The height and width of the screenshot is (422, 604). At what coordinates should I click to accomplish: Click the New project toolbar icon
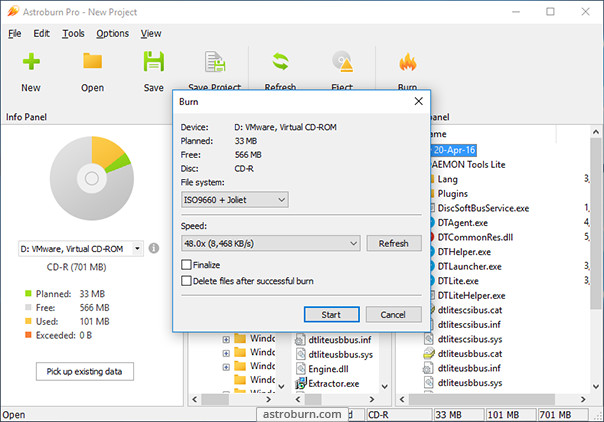(31, 63)
